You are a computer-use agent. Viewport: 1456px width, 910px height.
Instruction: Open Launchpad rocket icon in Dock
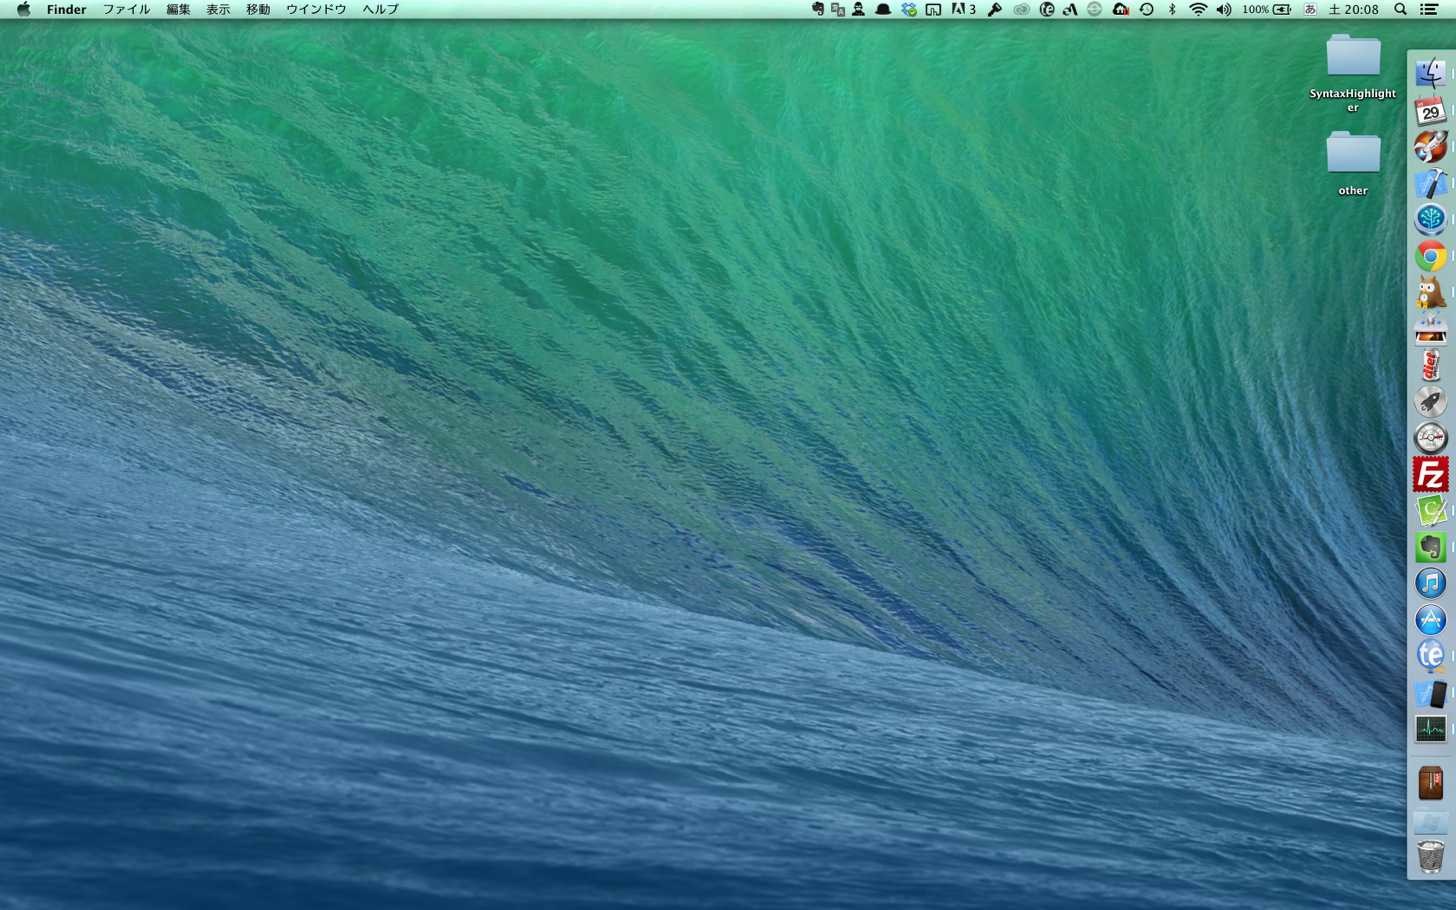pos(1430,401)
